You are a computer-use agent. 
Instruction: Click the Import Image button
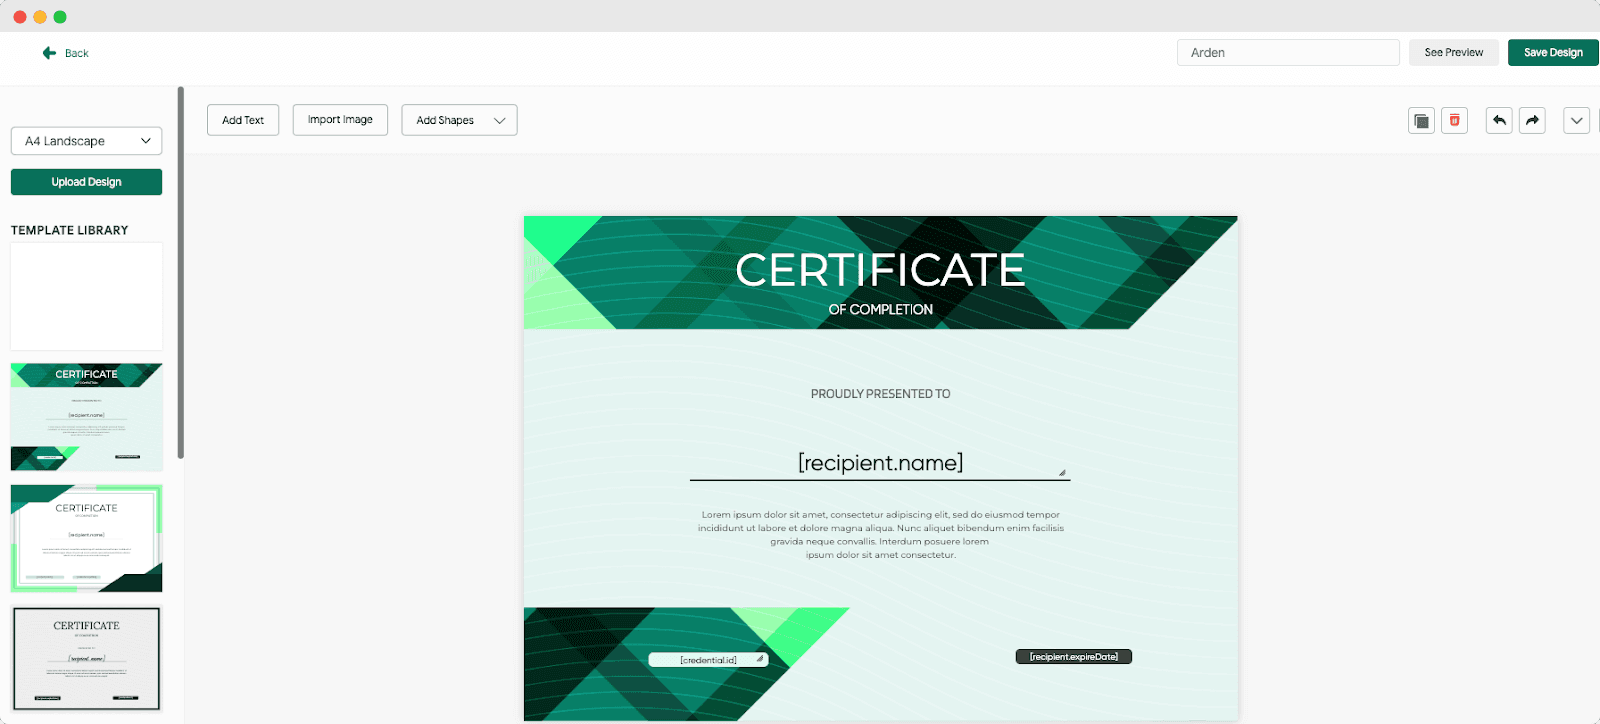(x=340, y=120)
